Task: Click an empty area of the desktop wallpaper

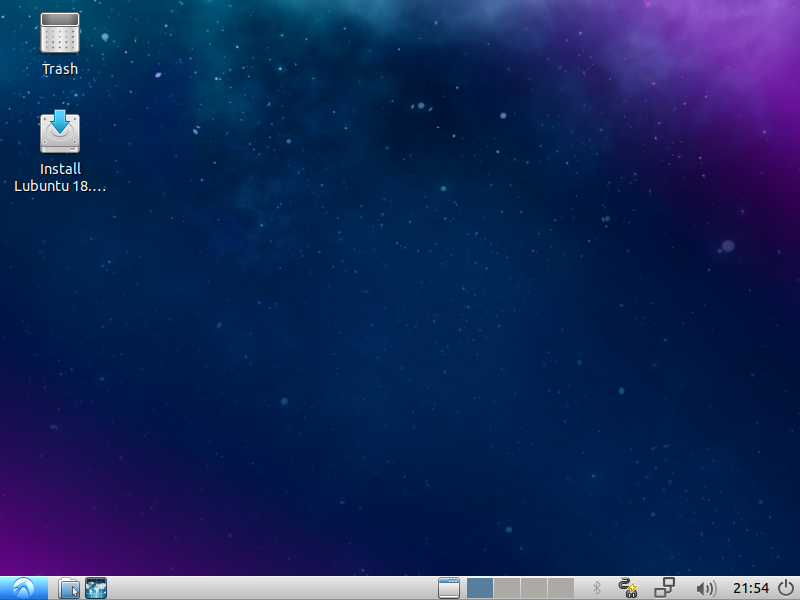Action: point(400,300)
